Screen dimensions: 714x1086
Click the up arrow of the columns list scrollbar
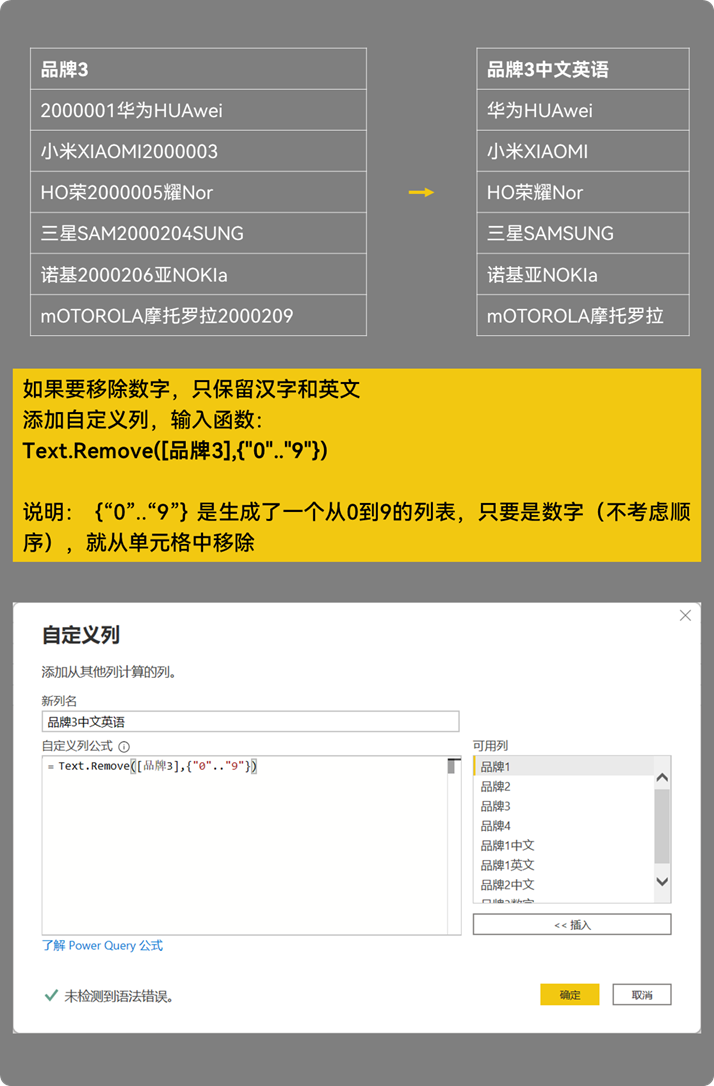point(662,778)
